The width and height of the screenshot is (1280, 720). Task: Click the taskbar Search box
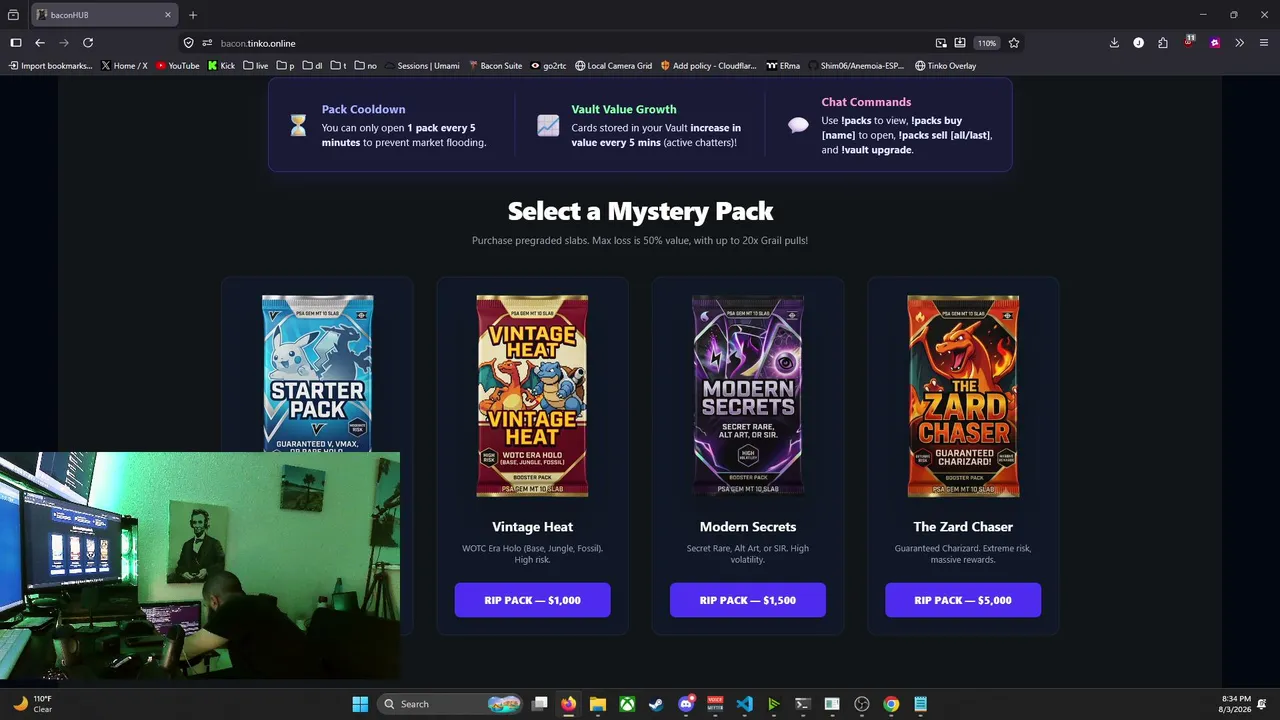(451, 704)
